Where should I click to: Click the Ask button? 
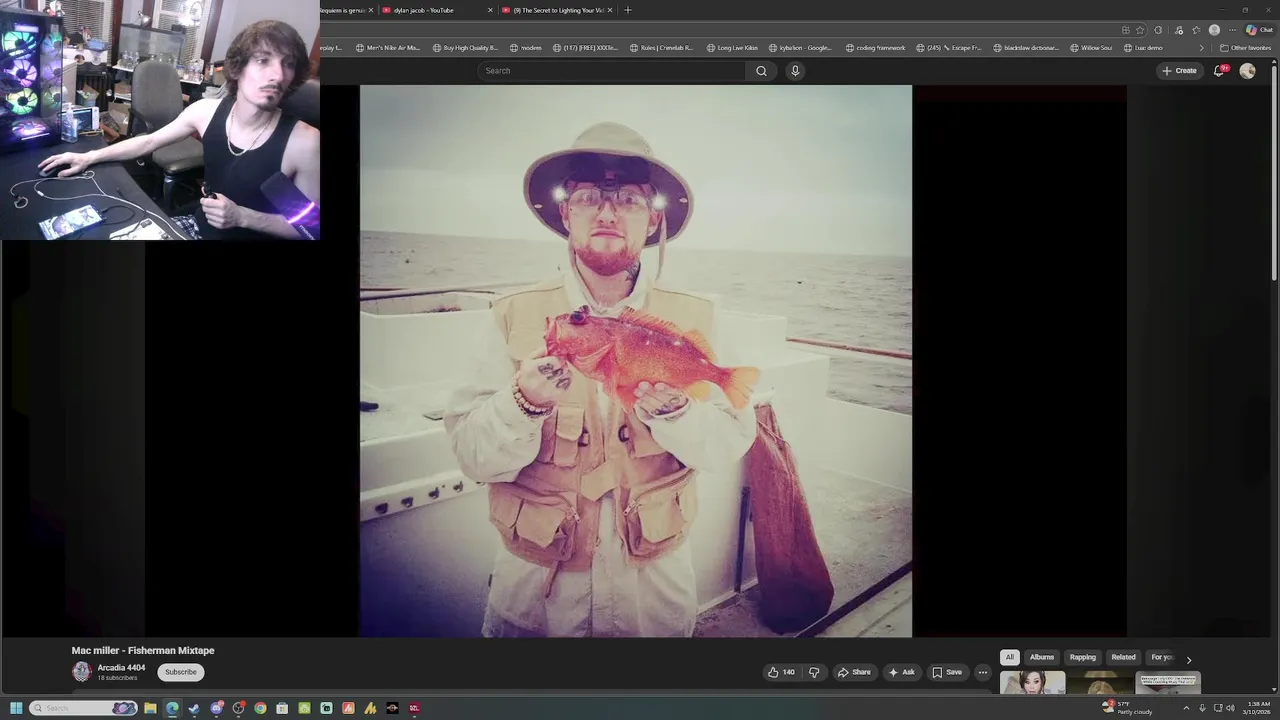coord(902,672)
